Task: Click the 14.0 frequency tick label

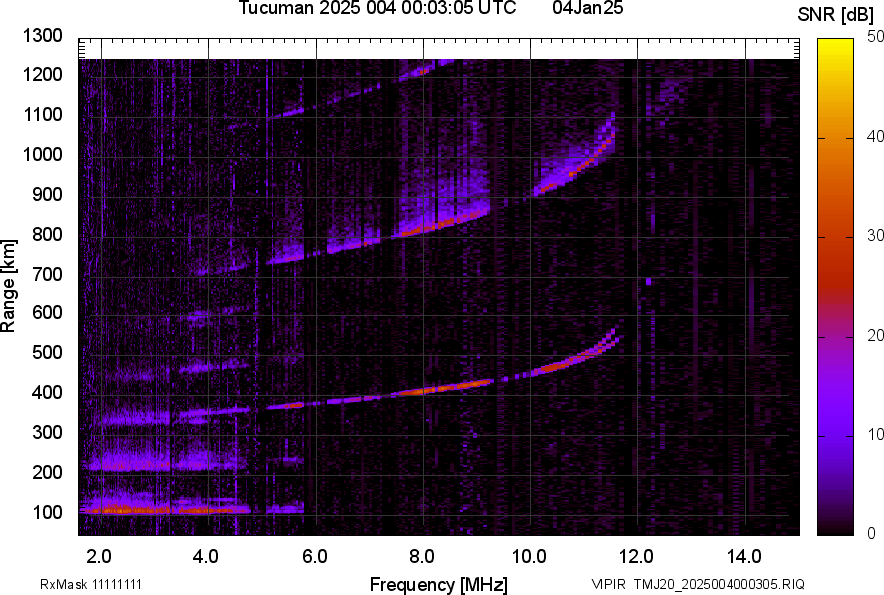Action: (743, 556)
